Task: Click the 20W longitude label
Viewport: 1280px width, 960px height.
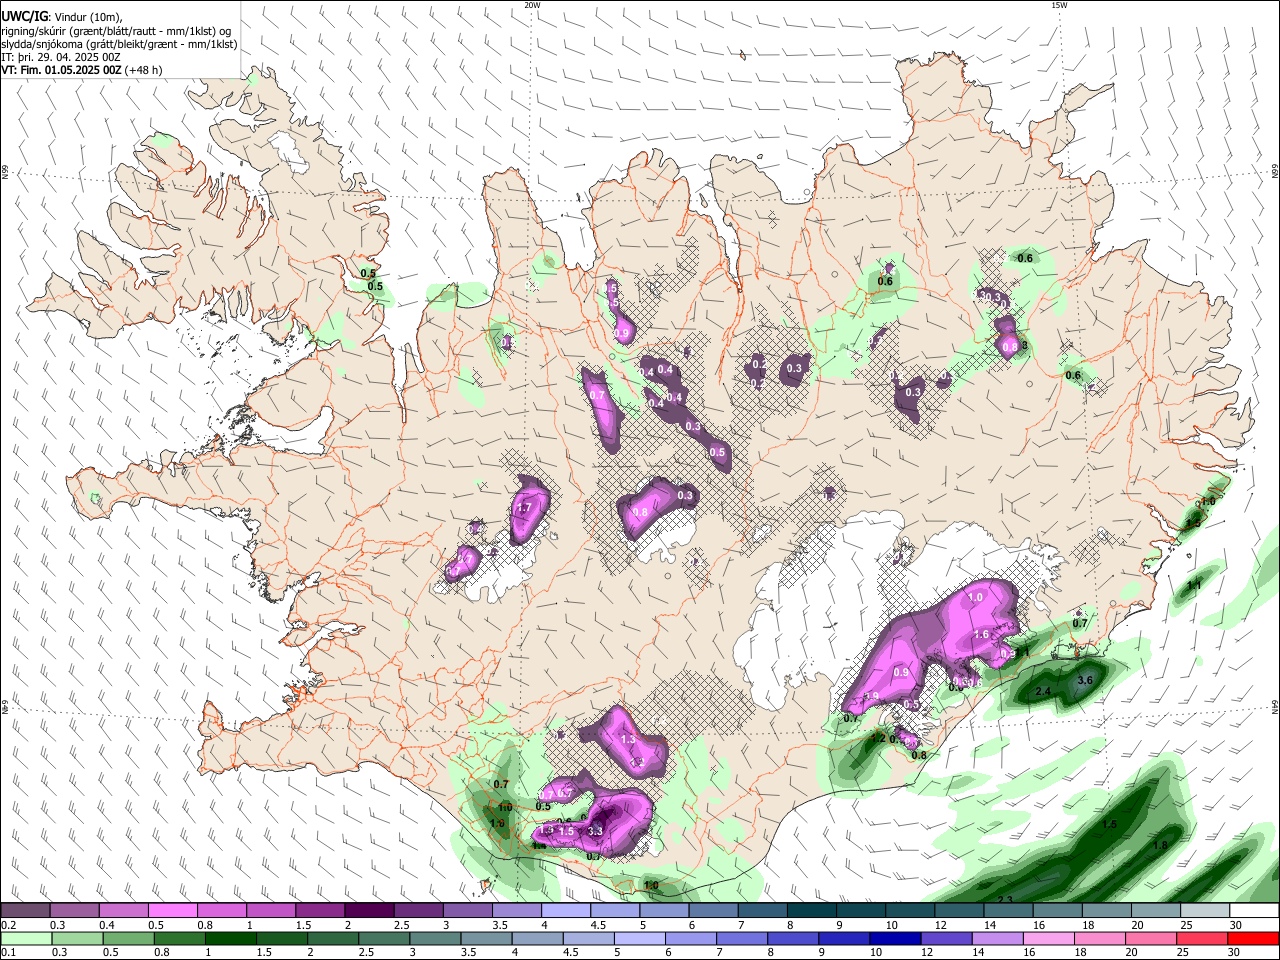Action: tap(532, 5)
